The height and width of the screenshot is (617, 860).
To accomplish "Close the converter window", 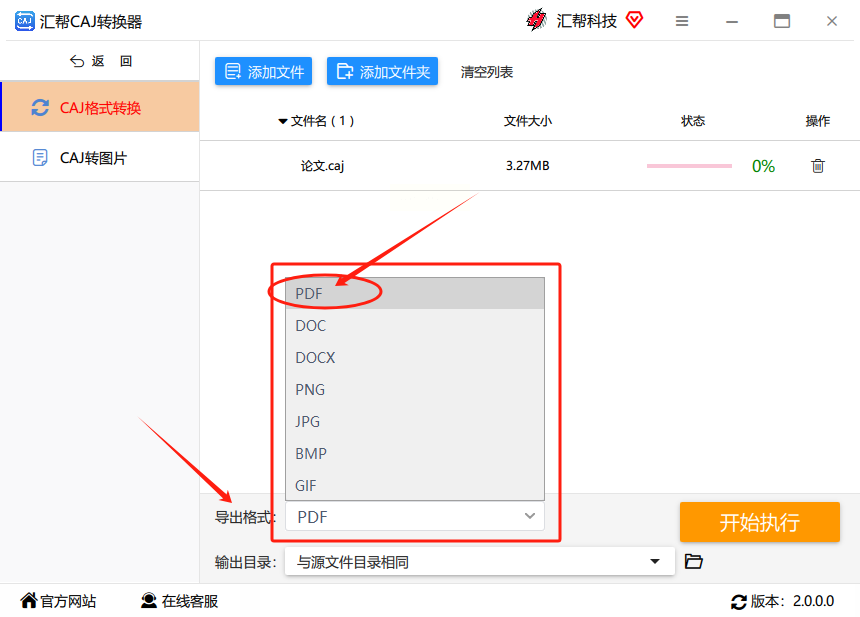I will [831, 21].
